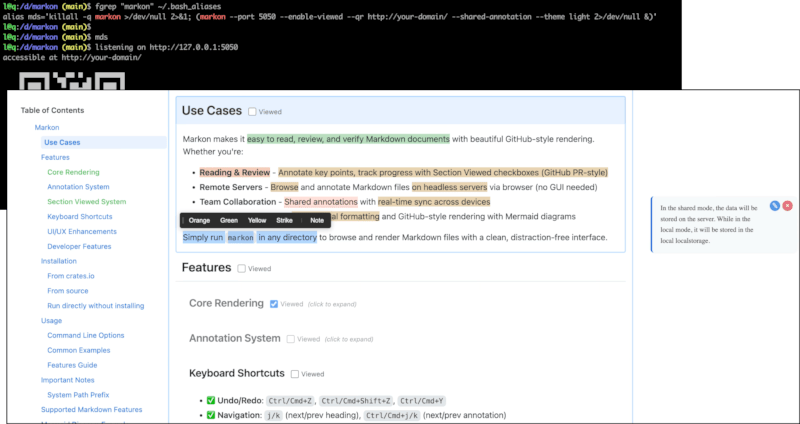Jump to Section Viewed System in the contents
The height and width of the screenshot is (424, 800).
87,201
